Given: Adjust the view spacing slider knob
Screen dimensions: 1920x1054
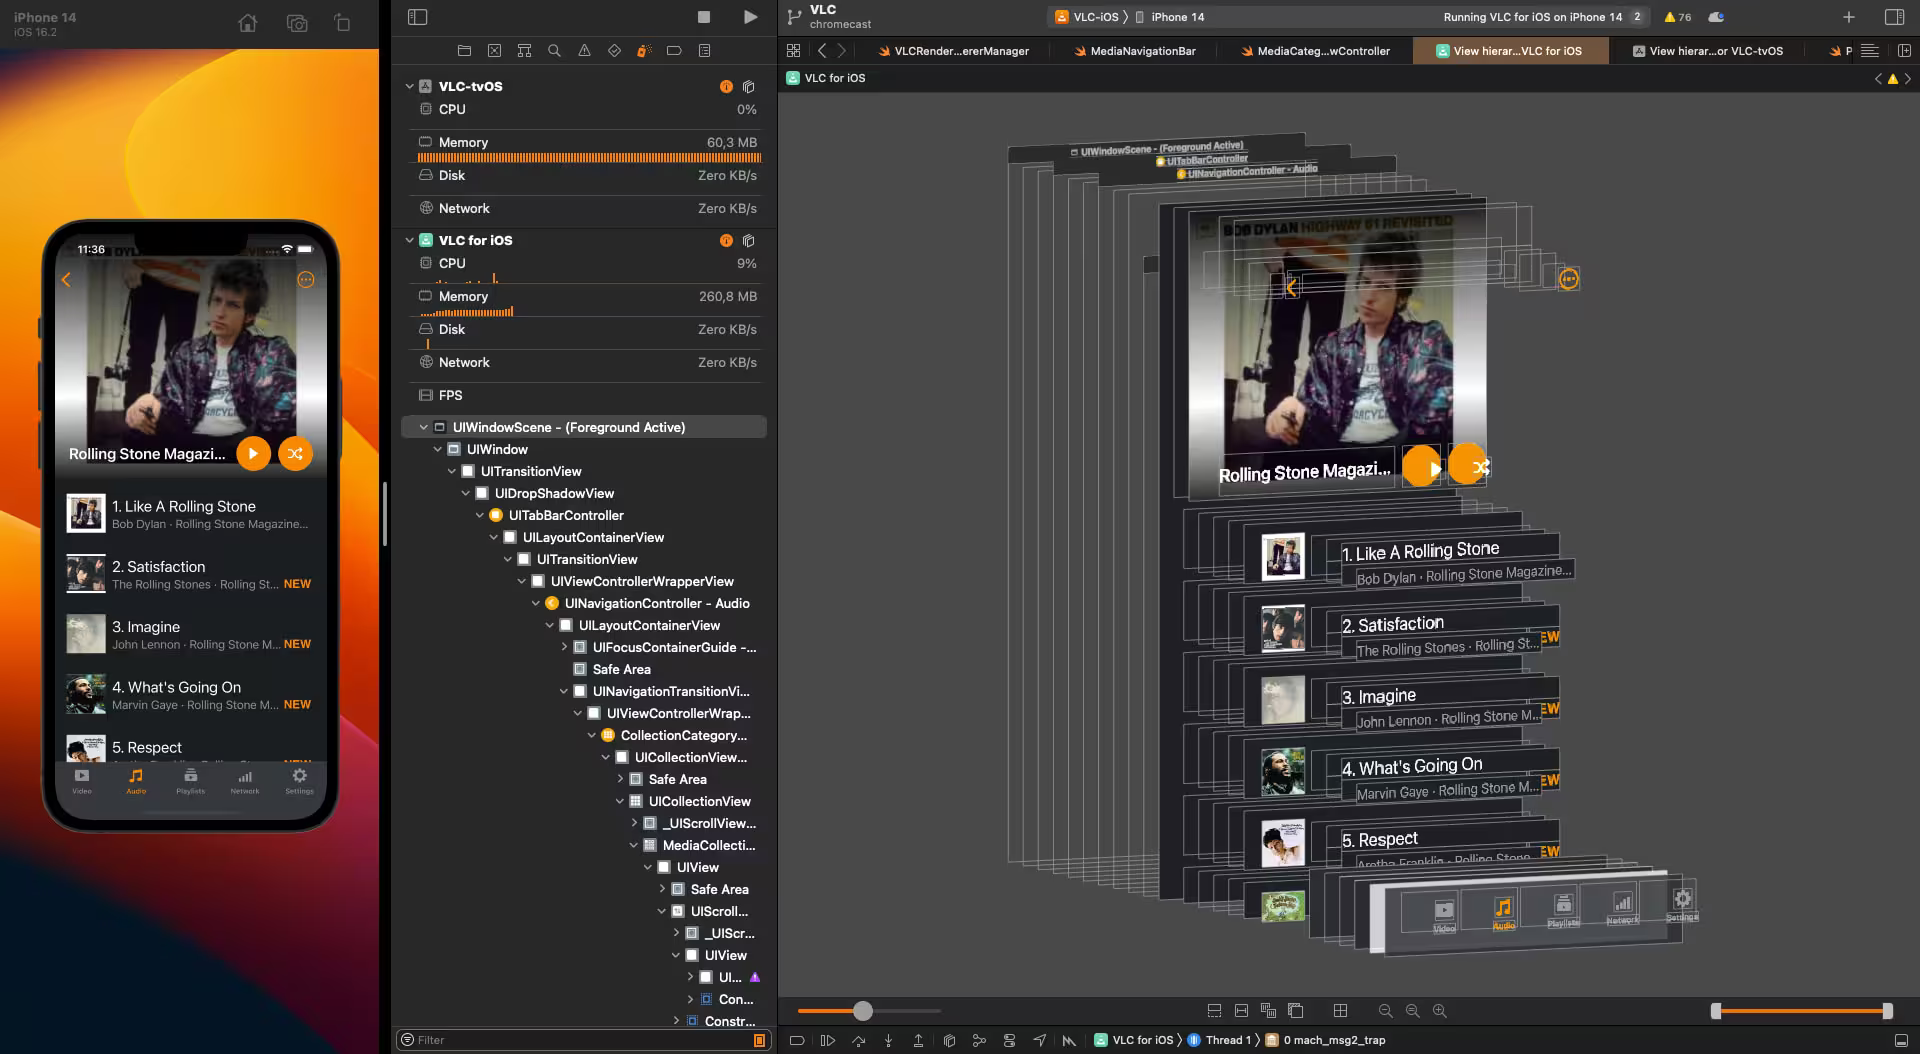Looking at the screenshot, I should tap(863, 1011).
